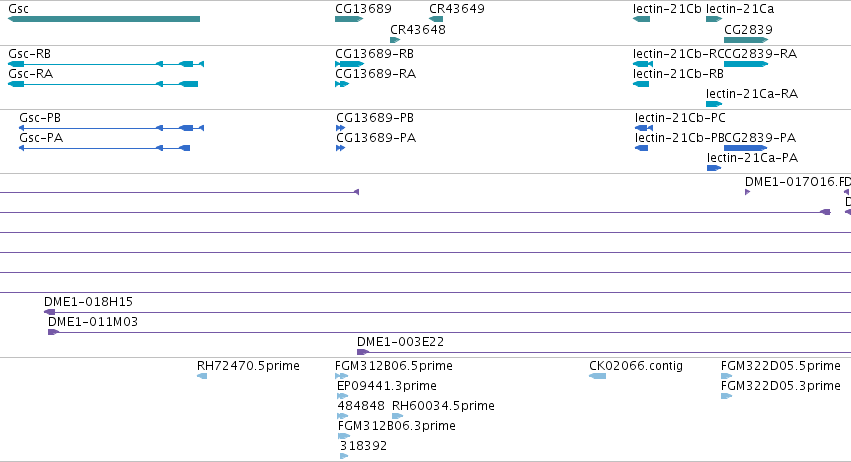The height and width of the screenshot is (462, 851).
Task: Select the CR43649 gene glyph
Action: [436, 19]
